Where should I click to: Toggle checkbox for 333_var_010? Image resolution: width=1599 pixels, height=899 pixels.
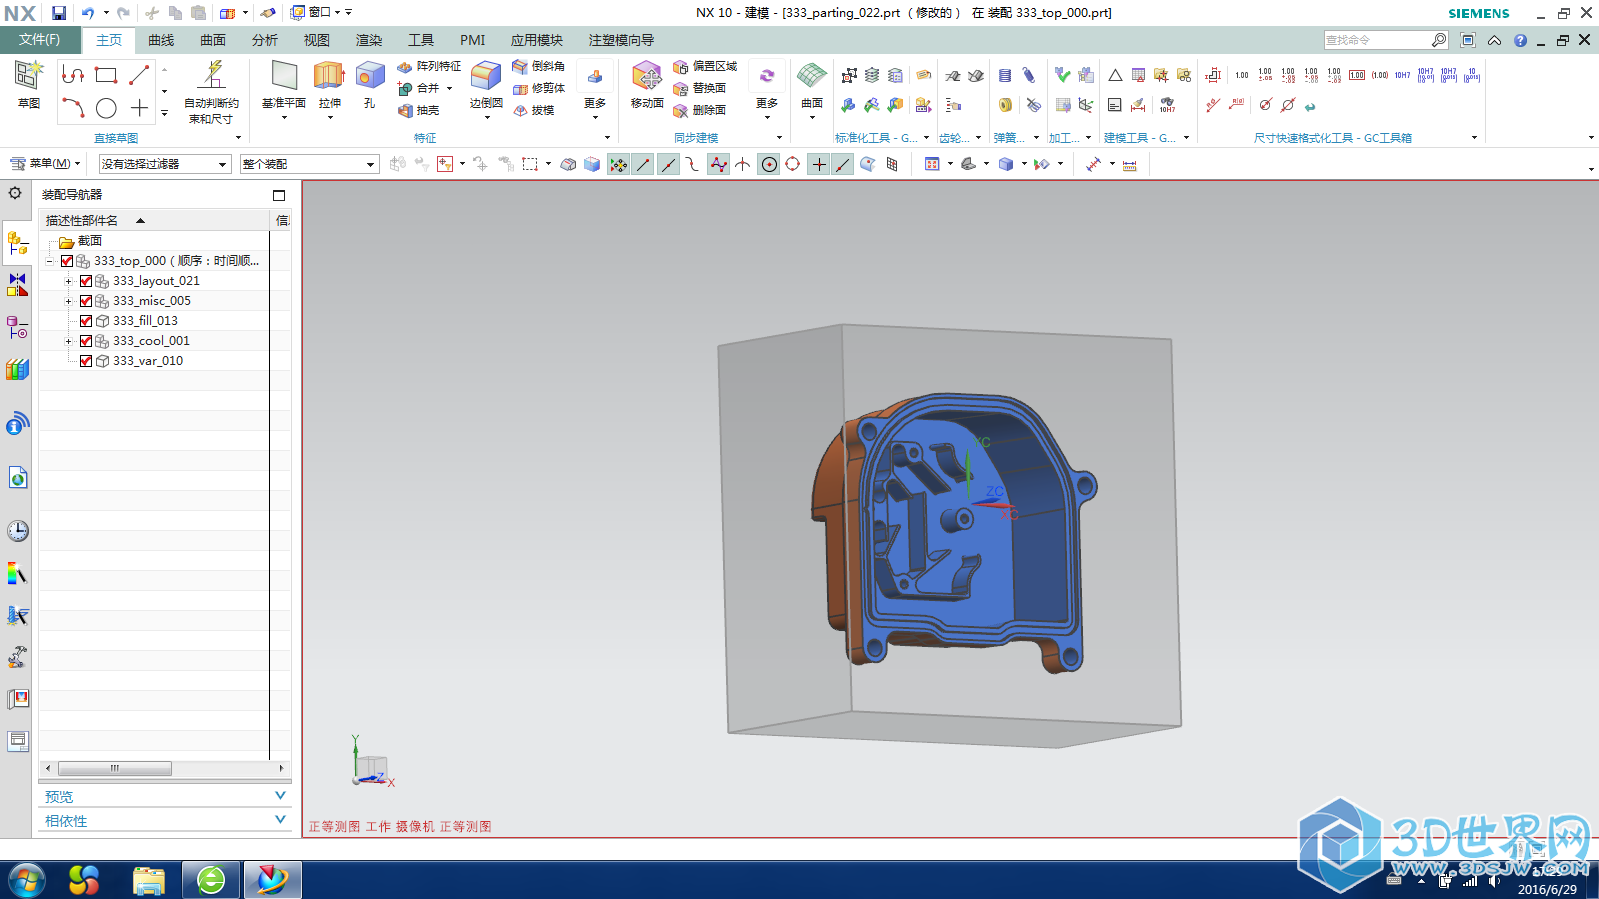86,361
